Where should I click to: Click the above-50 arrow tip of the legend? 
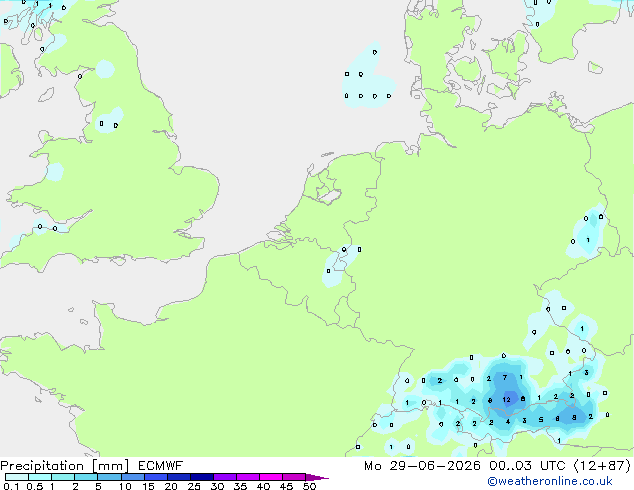click(x=317, y=477)
